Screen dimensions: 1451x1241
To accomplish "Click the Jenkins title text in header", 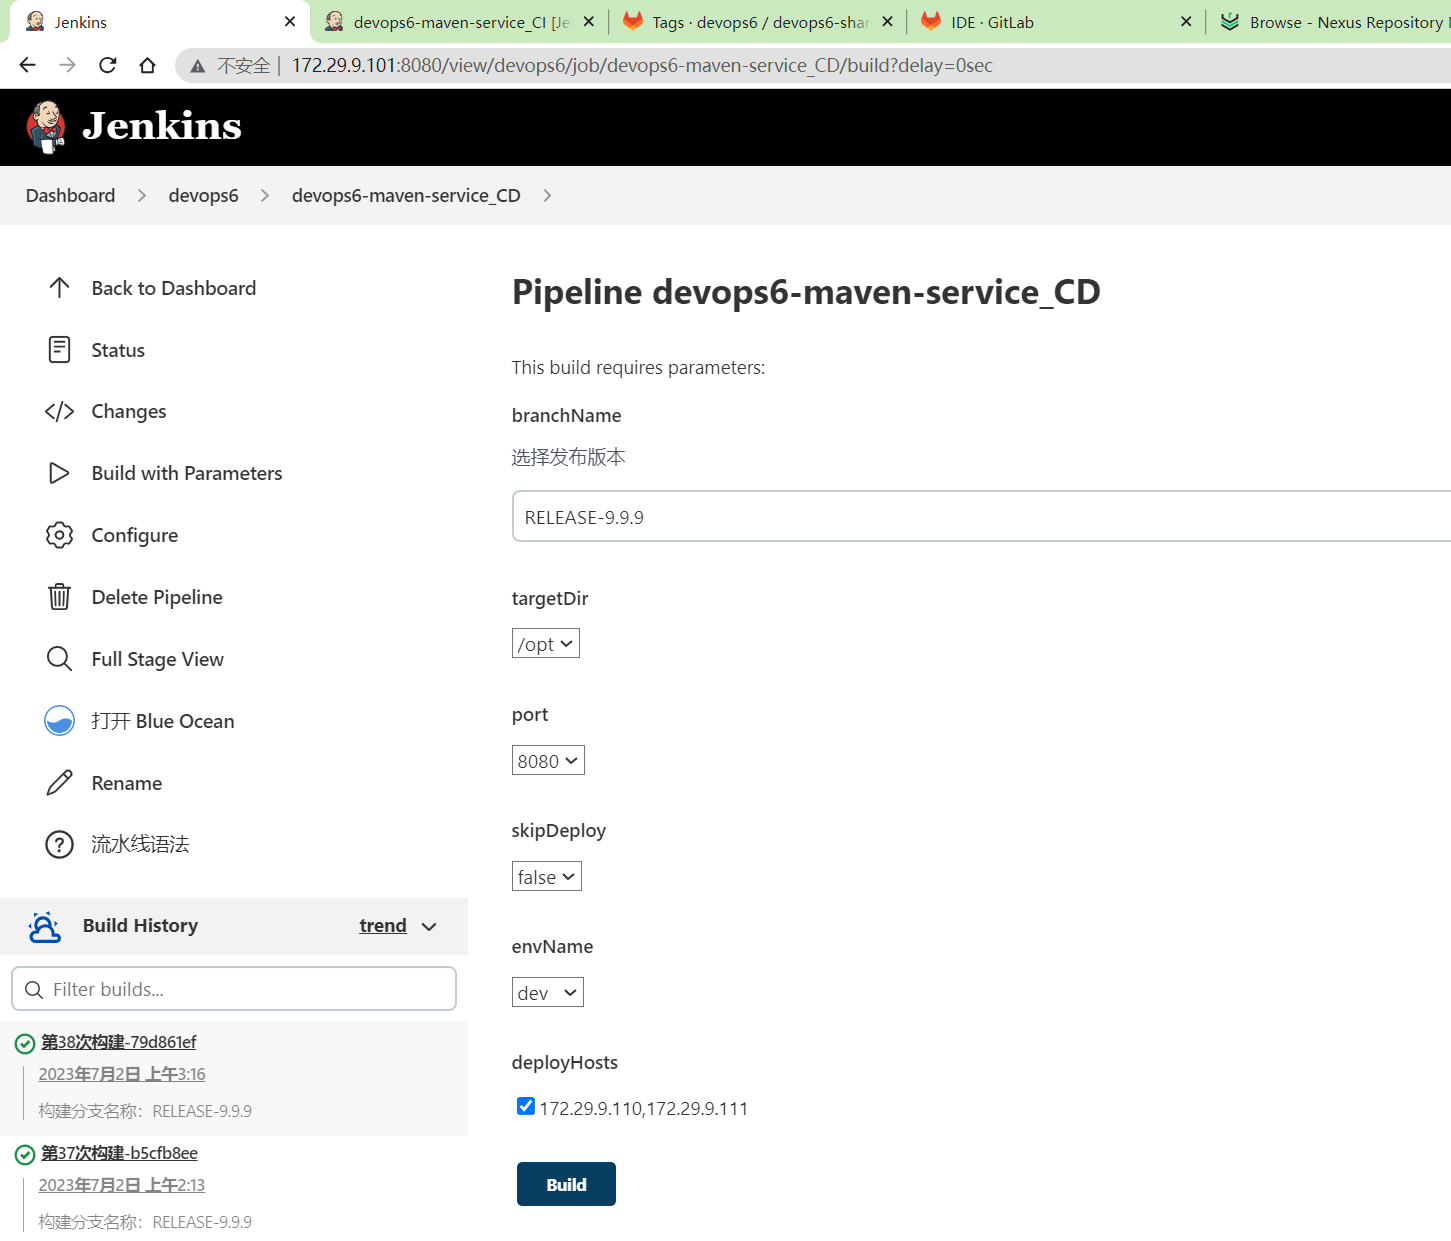I will coord(162,126).
